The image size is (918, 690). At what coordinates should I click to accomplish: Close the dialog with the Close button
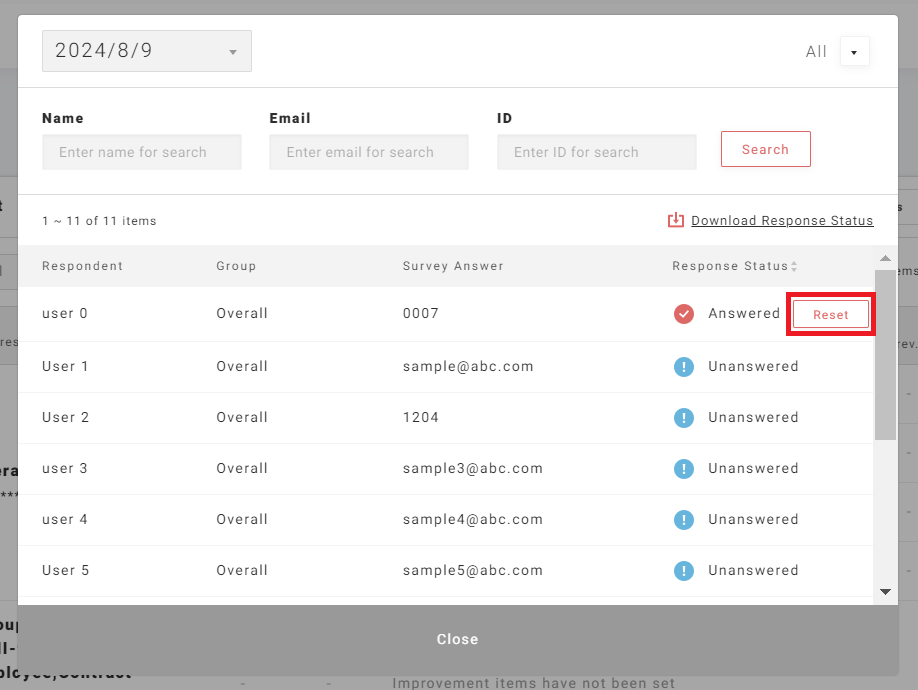pyautogui.click(x=457, y=639)
